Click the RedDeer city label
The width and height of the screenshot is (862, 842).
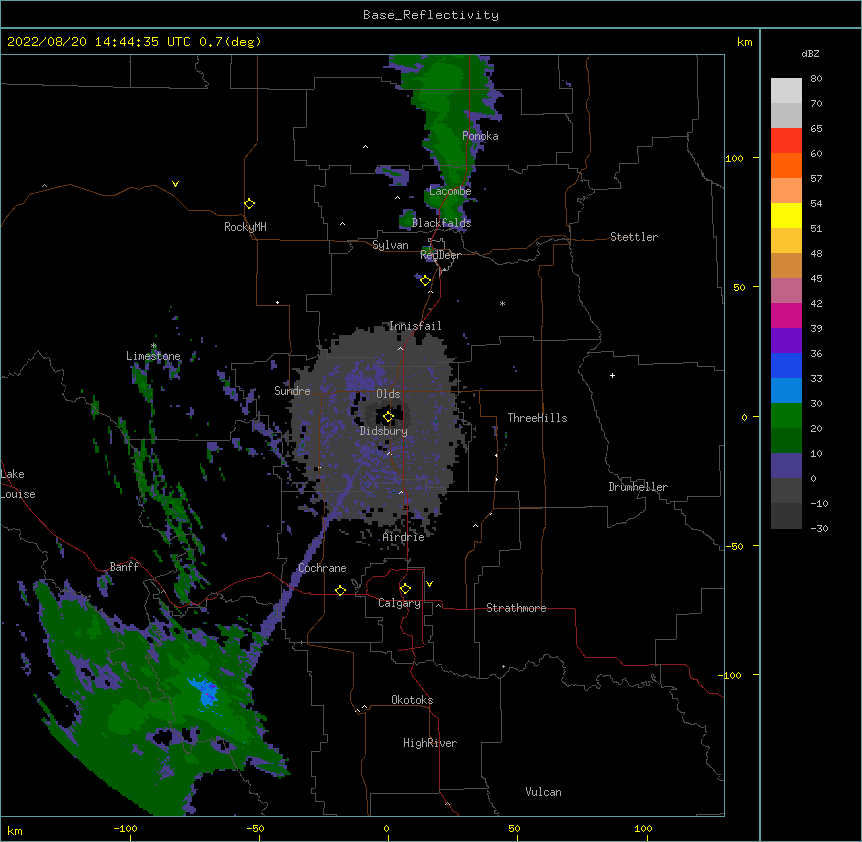pos(440,255)
